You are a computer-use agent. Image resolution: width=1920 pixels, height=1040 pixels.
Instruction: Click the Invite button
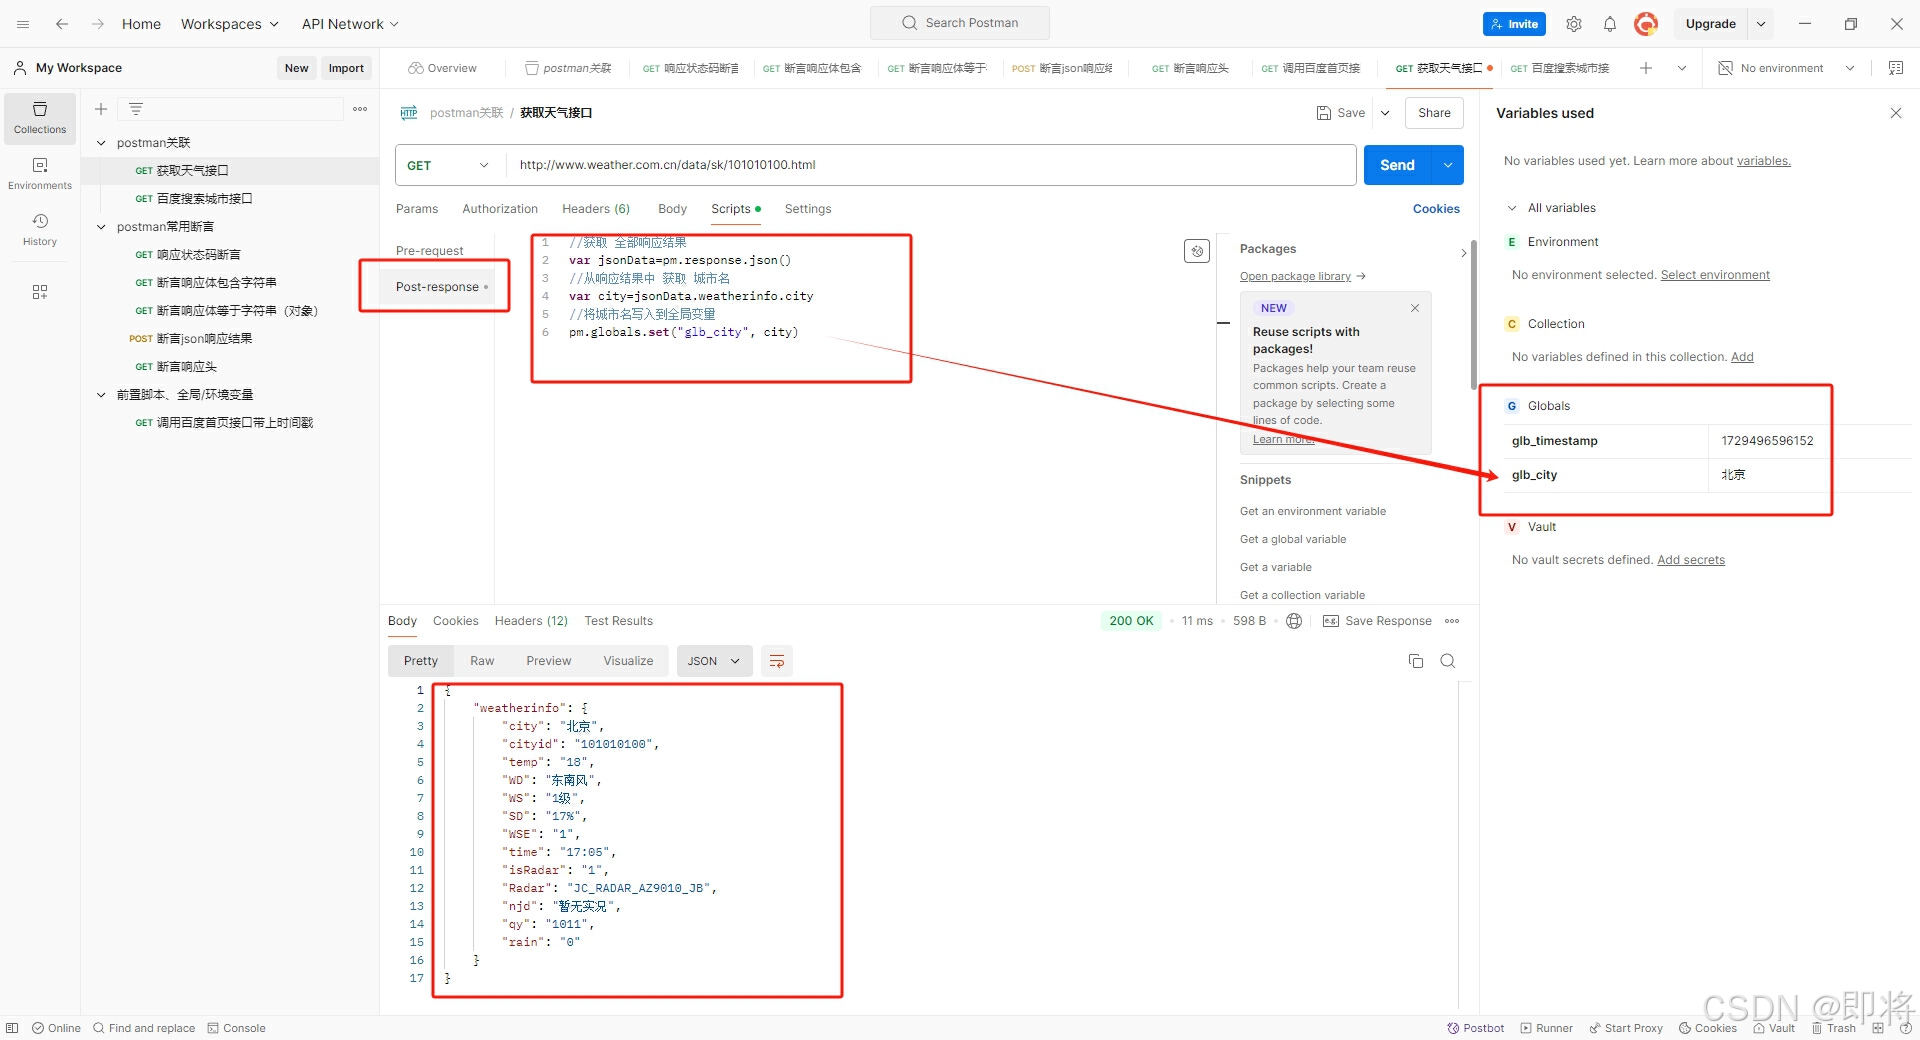point(1514,24)
